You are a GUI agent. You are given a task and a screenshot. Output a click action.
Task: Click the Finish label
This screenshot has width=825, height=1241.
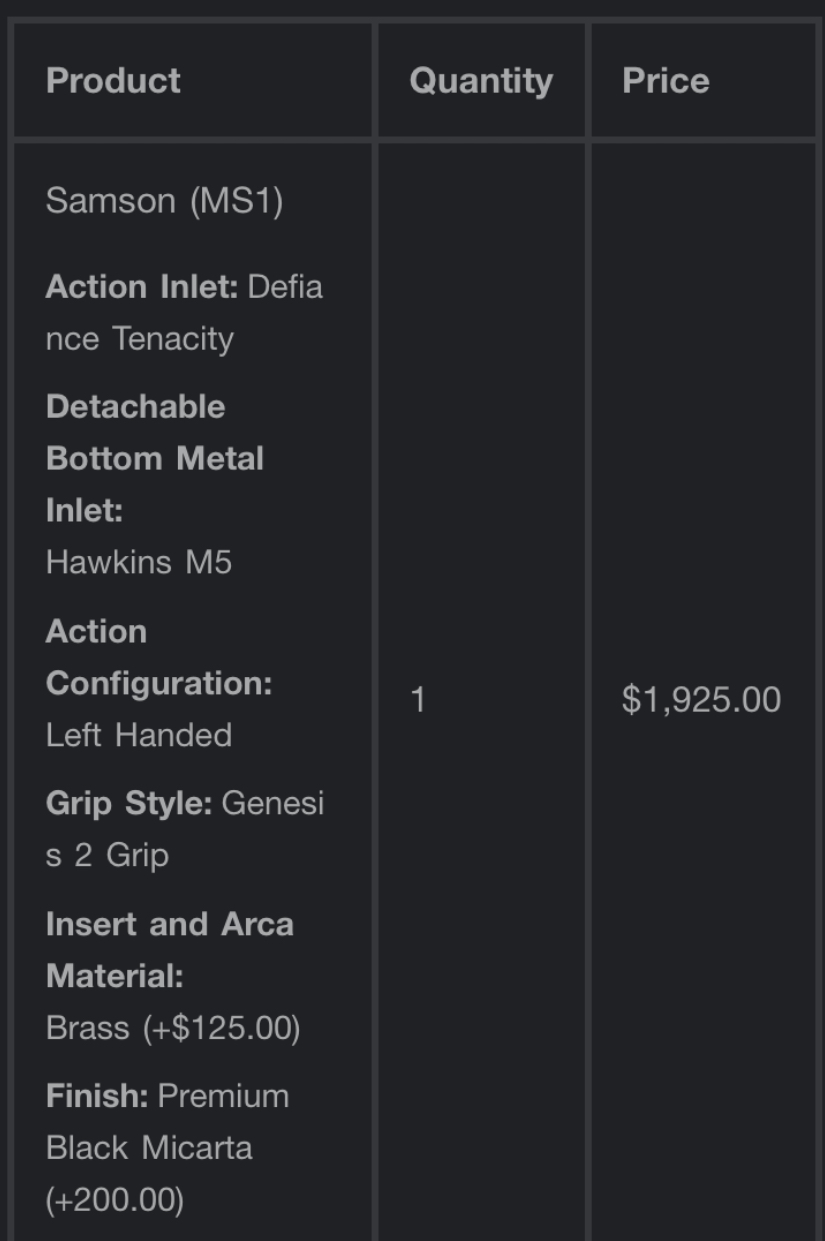tap(96, 1096)
